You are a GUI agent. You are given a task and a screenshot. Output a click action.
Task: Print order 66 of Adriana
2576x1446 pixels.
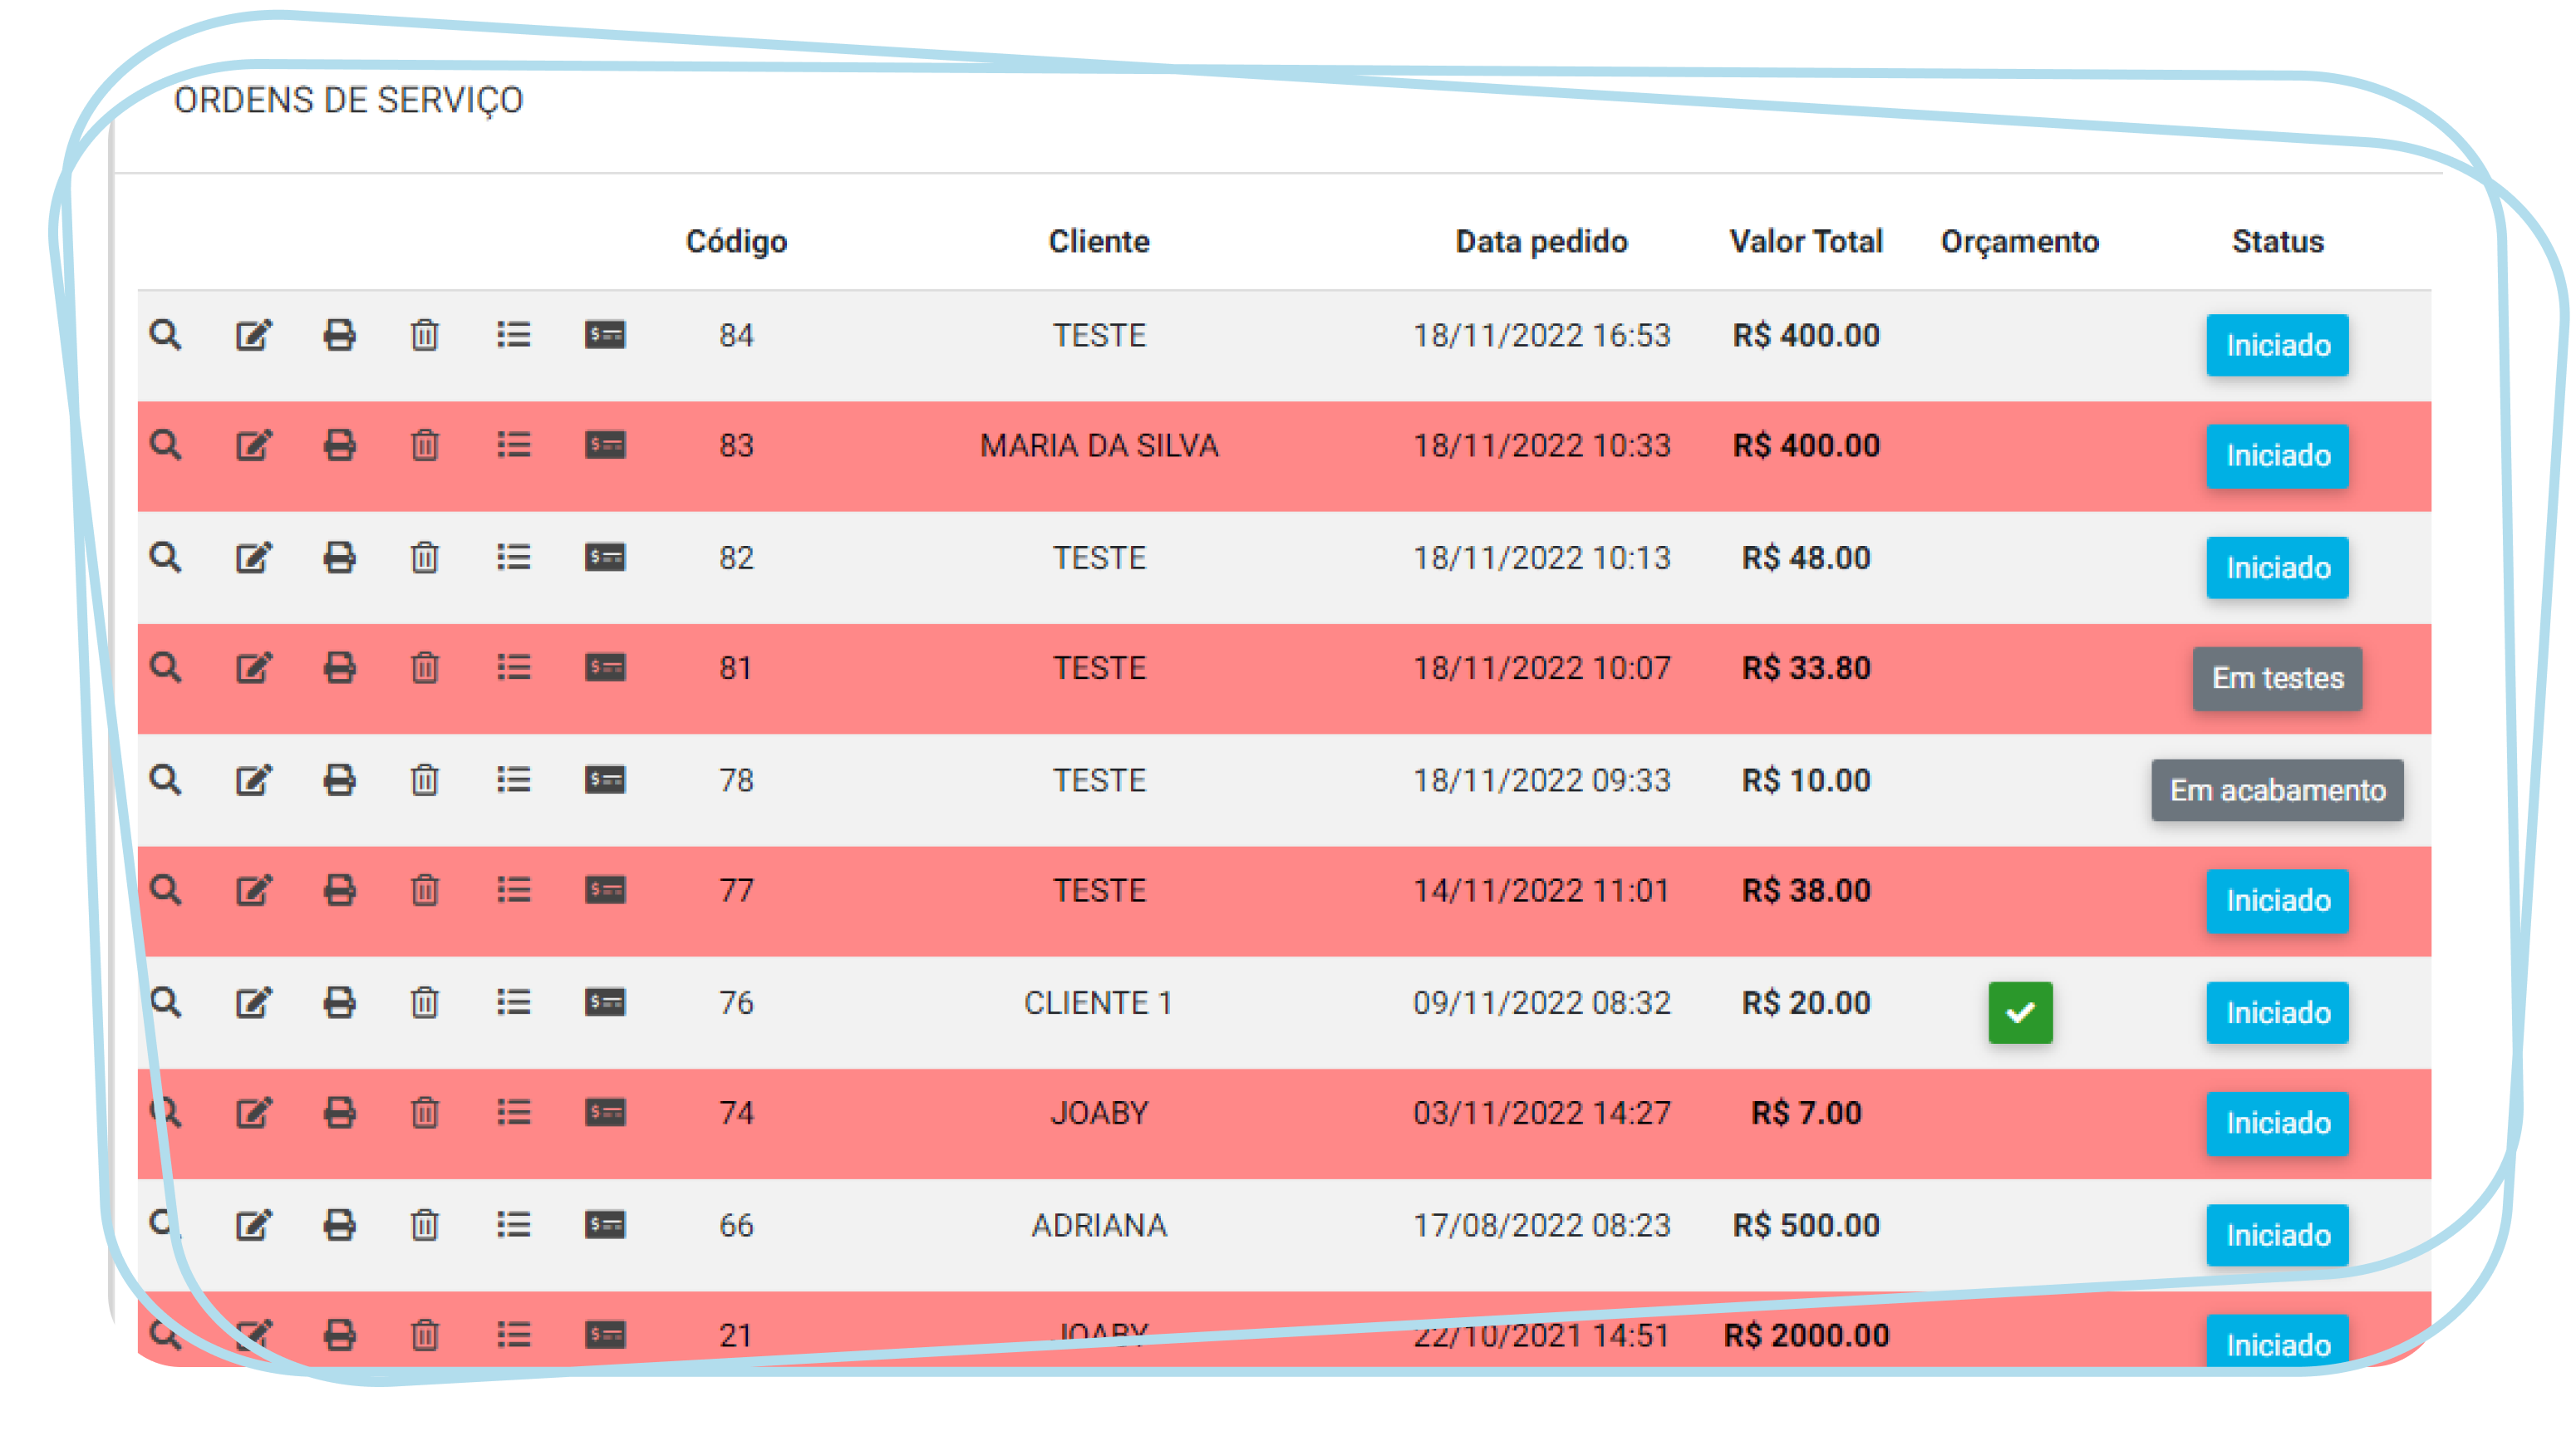tap(339, 1225)
